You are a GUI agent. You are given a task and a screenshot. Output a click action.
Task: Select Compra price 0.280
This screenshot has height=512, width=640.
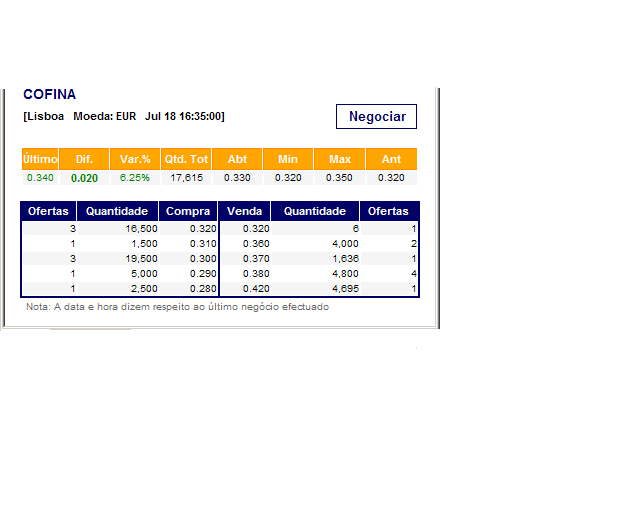[203, 289]
